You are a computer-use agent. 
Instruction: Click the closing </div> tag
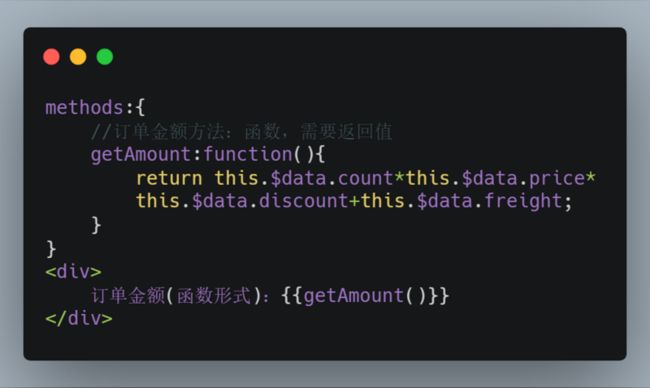pos(79,319)
